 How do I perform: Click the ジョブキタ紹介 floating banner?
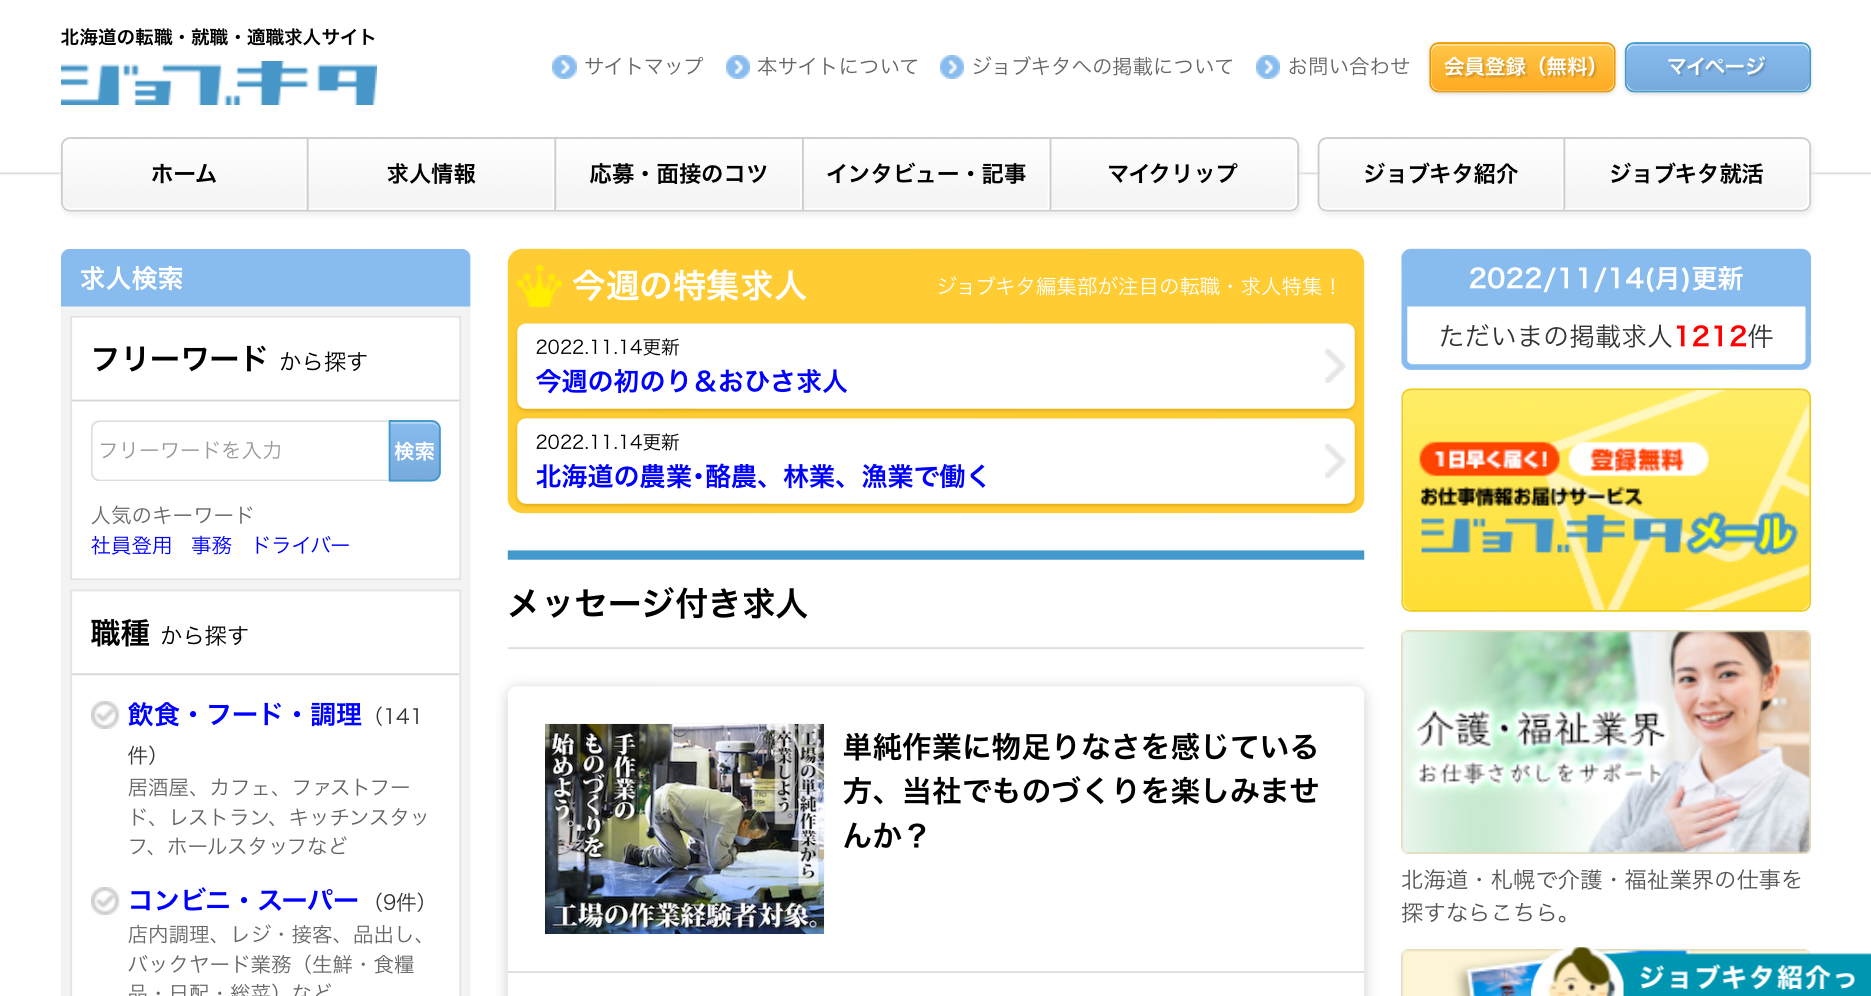tap(1700, 973)
